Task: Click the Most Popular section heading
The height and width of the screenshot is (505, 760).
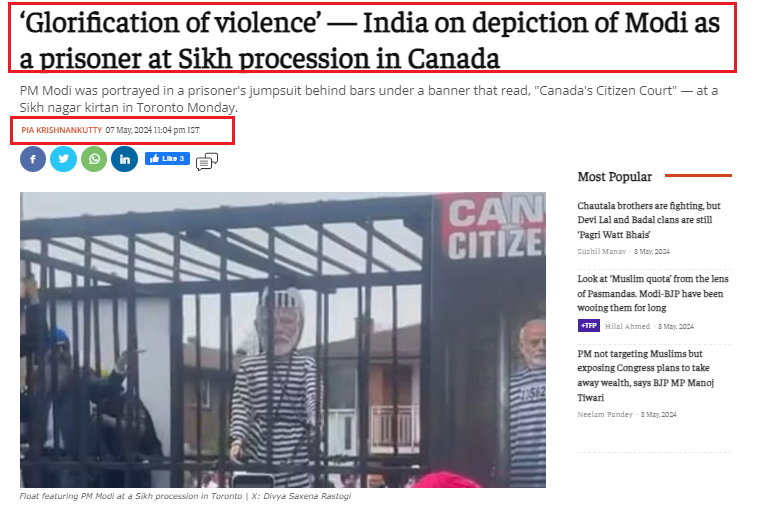Action: (615, 177)
